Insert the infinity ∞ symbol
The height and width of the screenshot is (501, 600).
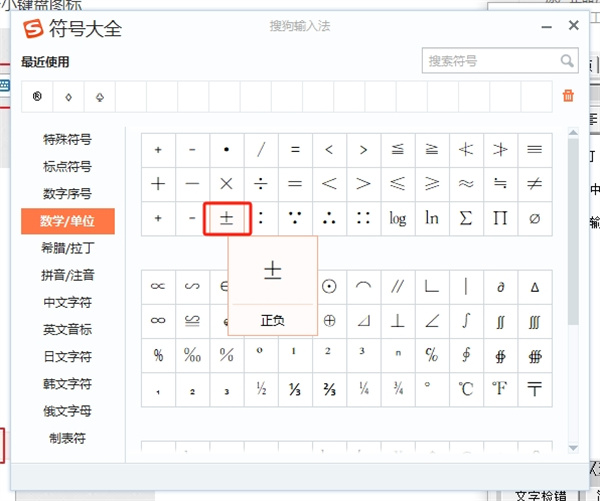[158, 320]
